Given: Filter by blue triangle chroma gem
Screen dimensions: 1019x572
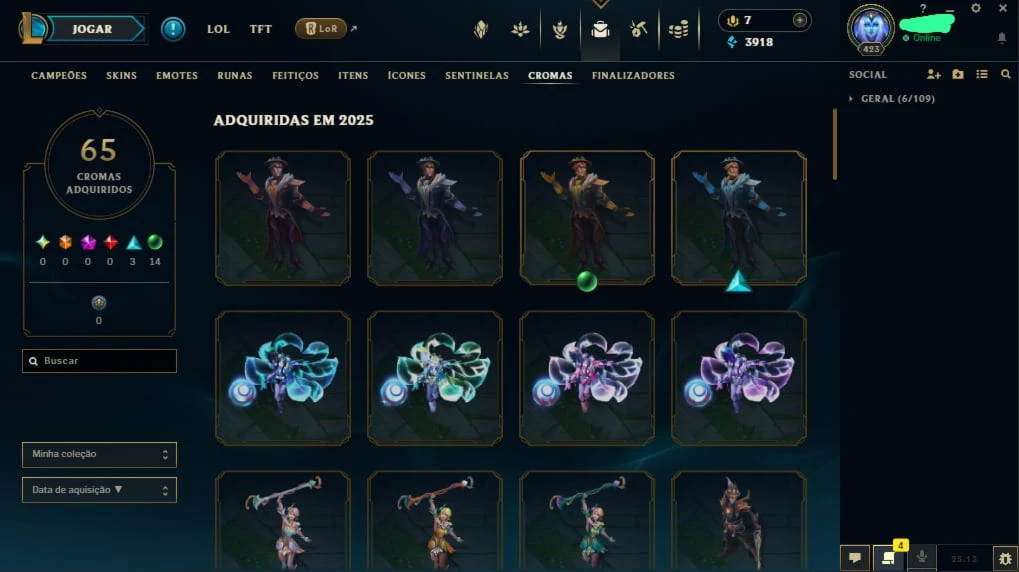Looking at the screenshot, I should [x=133, y=242].
